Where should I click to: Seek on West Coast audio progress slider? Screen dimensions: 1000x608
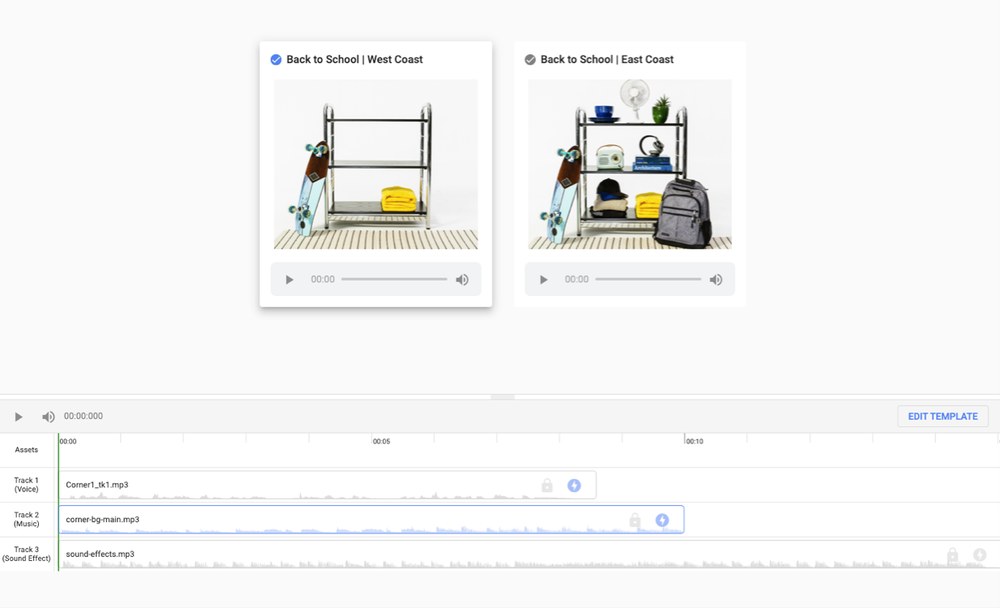click(394, 280)
